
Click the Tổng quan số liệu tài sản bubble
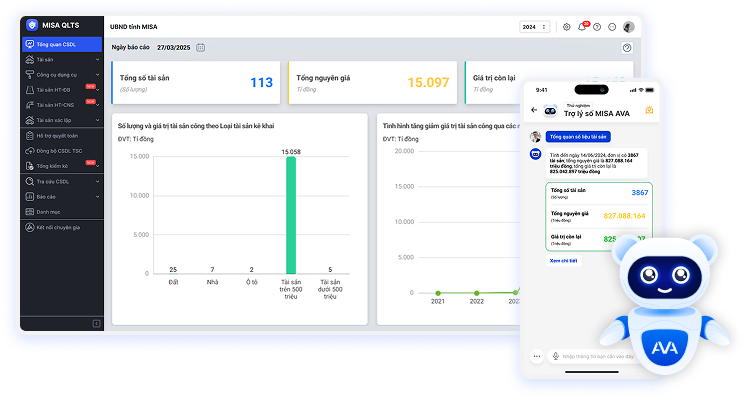tap(578, 137)
